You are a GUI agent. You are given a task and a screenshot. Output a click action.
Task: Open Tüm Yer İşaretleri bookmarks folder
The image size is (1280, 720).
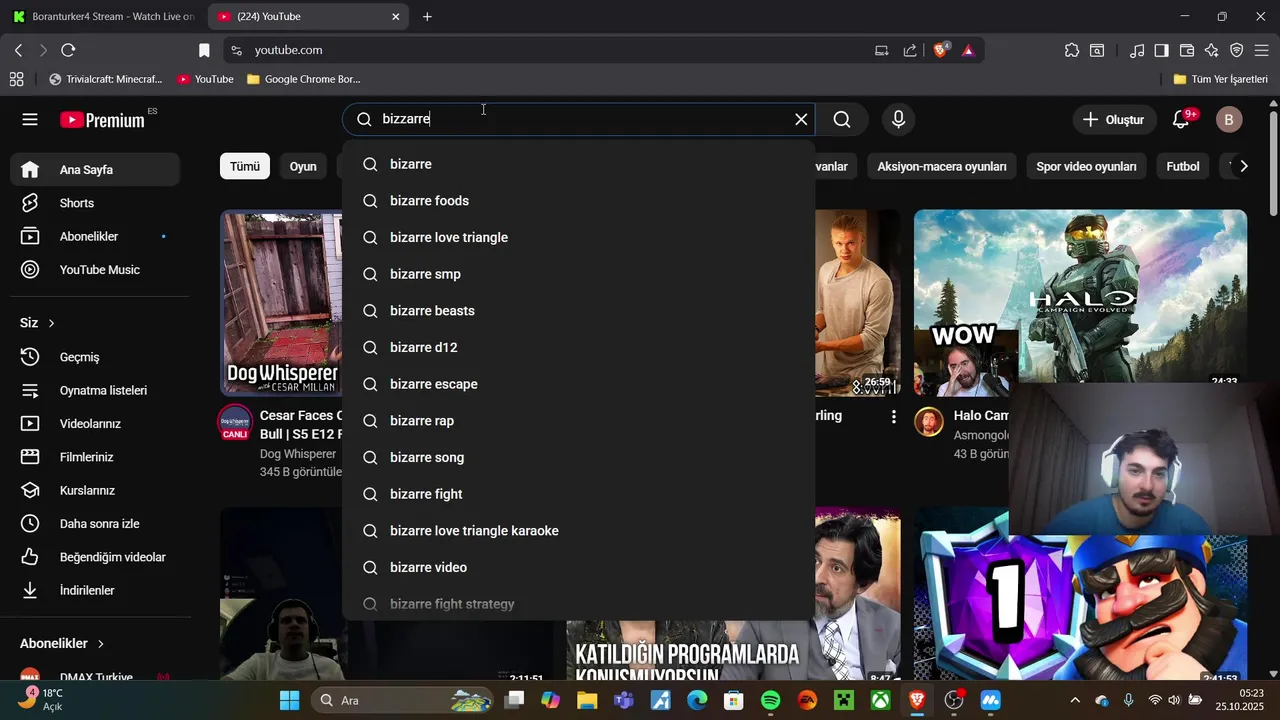click(x=1220, y=79)
